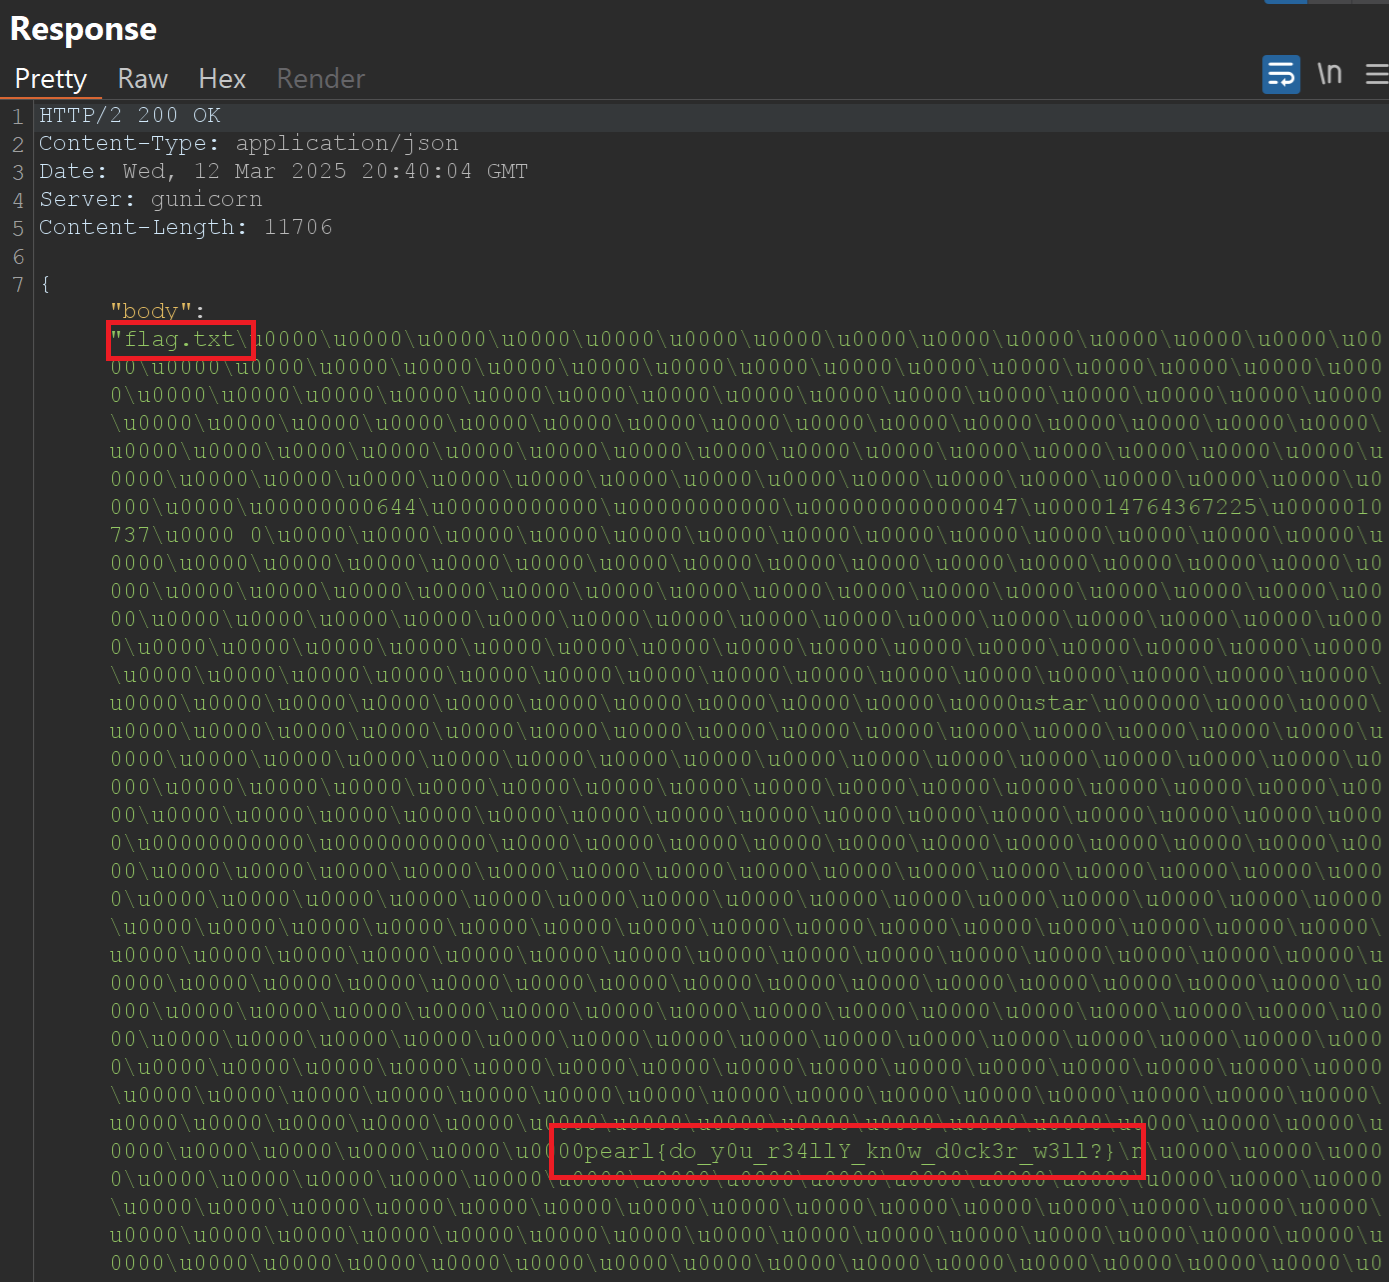Click the HTTP/2 200 OK status line

tap(130, 116)
